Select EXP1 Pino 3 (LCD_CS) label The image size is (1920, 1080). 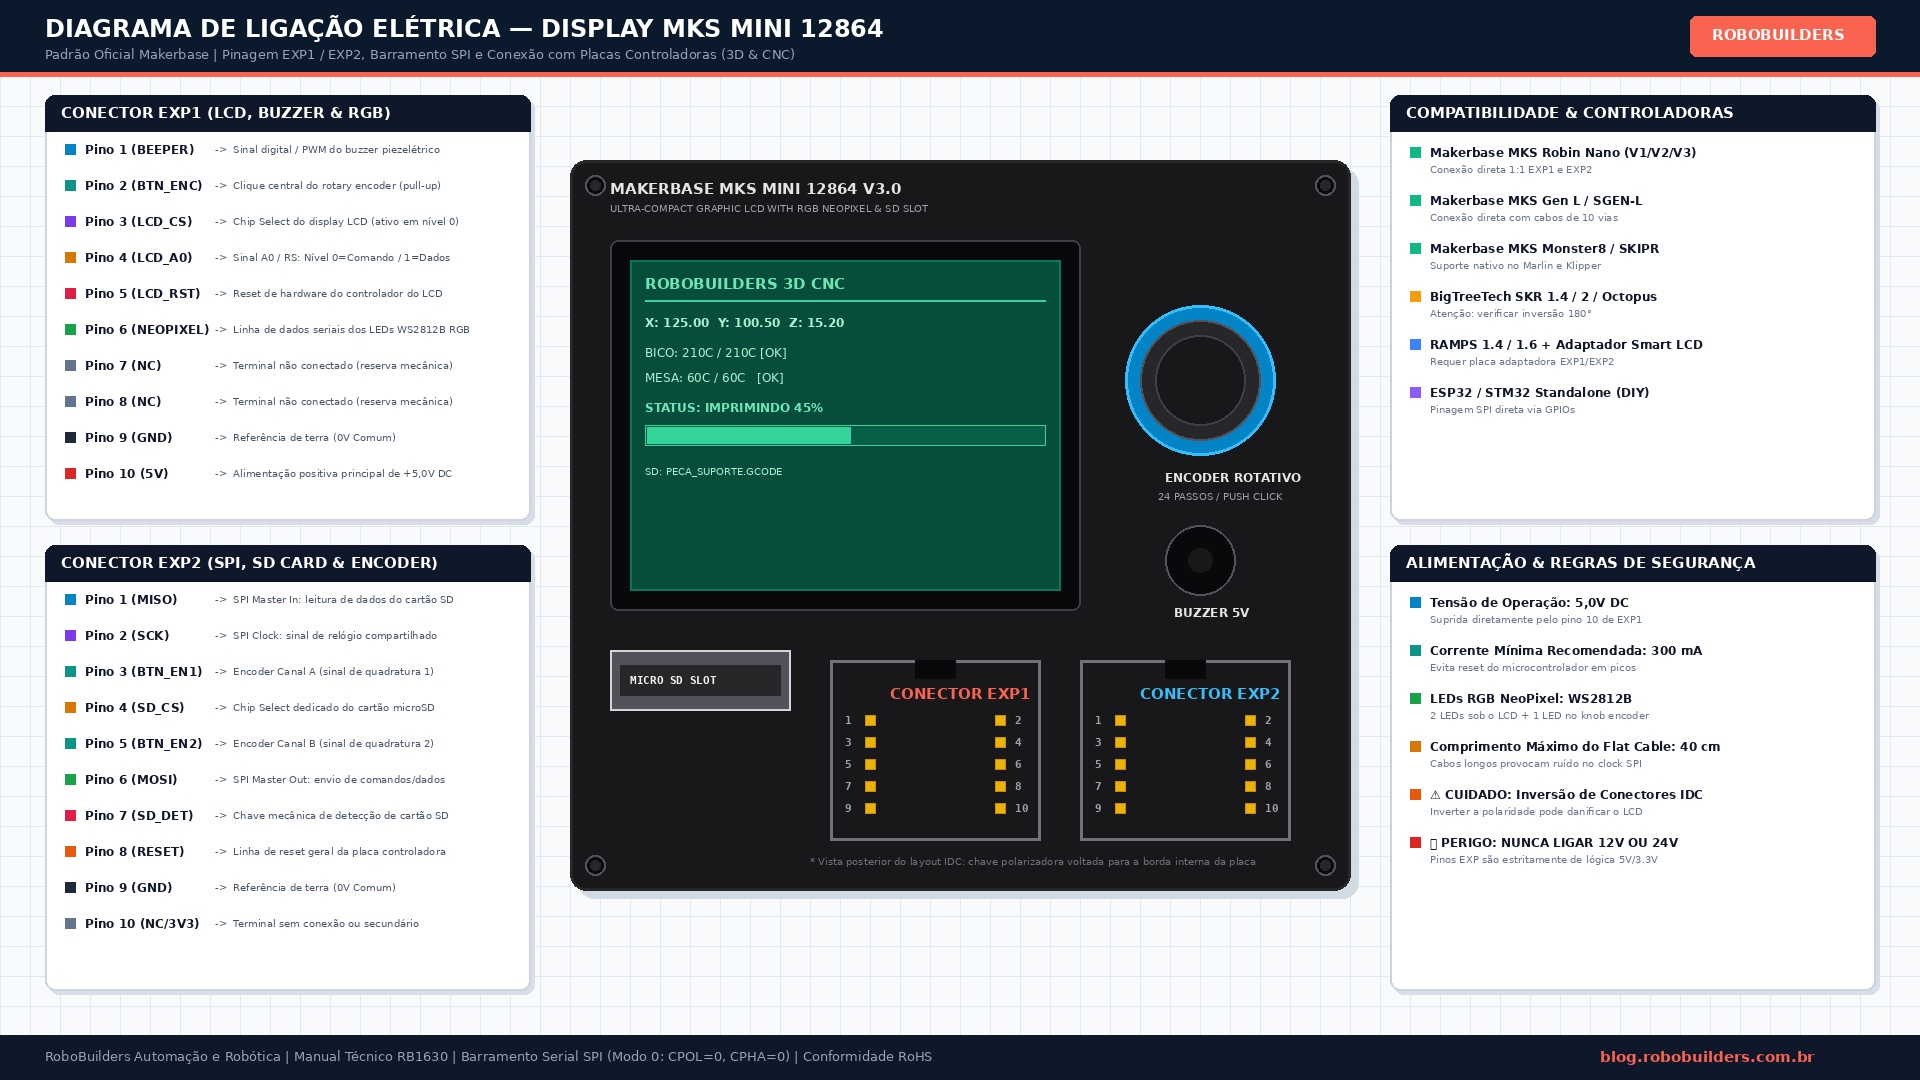[x=138, y=222]
